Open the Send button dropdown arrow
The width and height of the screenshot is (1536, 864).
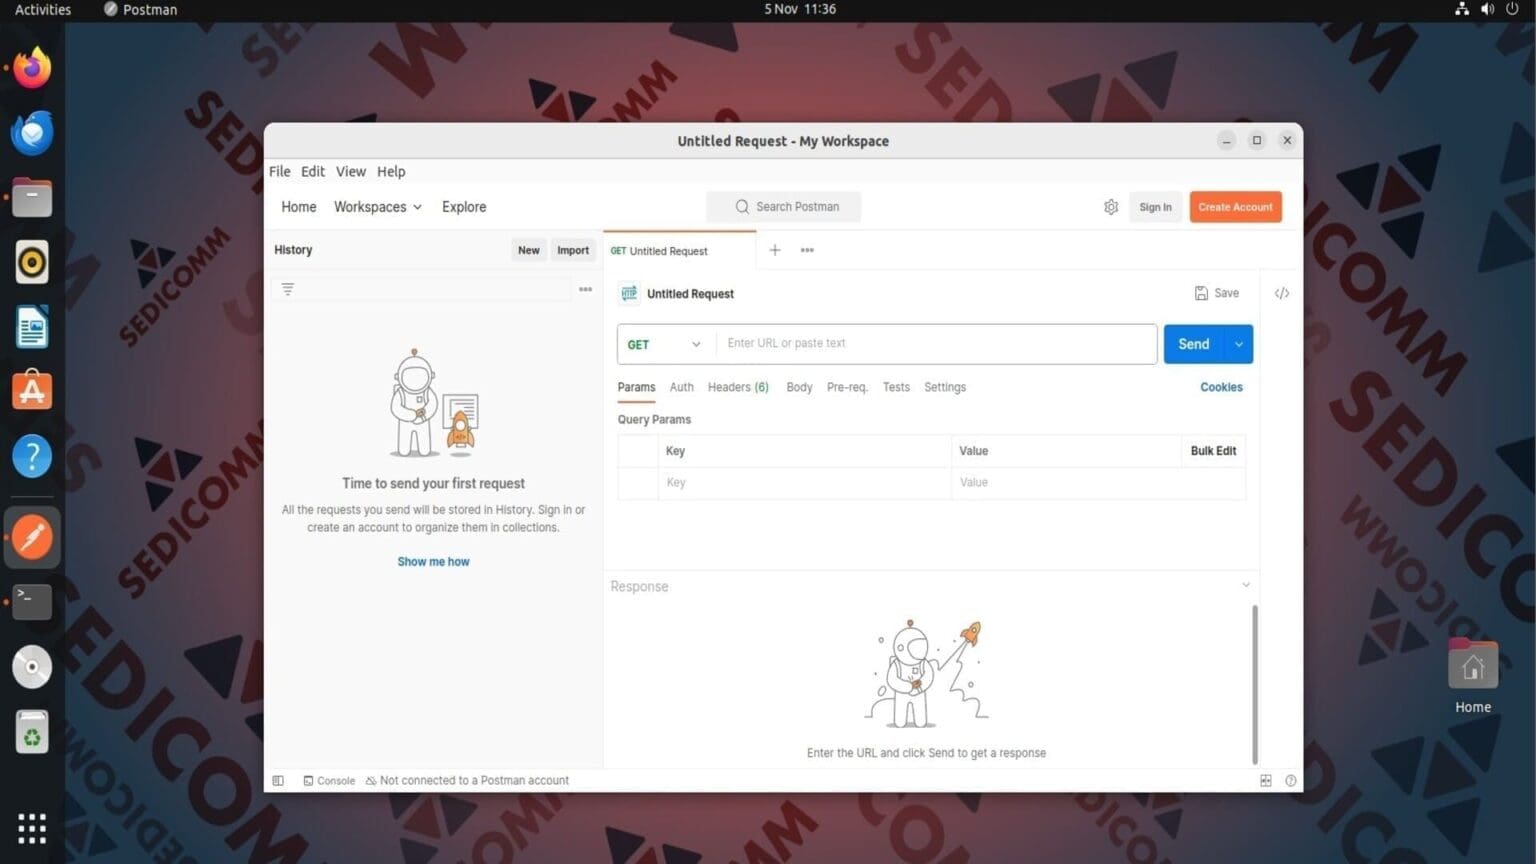point(1239,344)
